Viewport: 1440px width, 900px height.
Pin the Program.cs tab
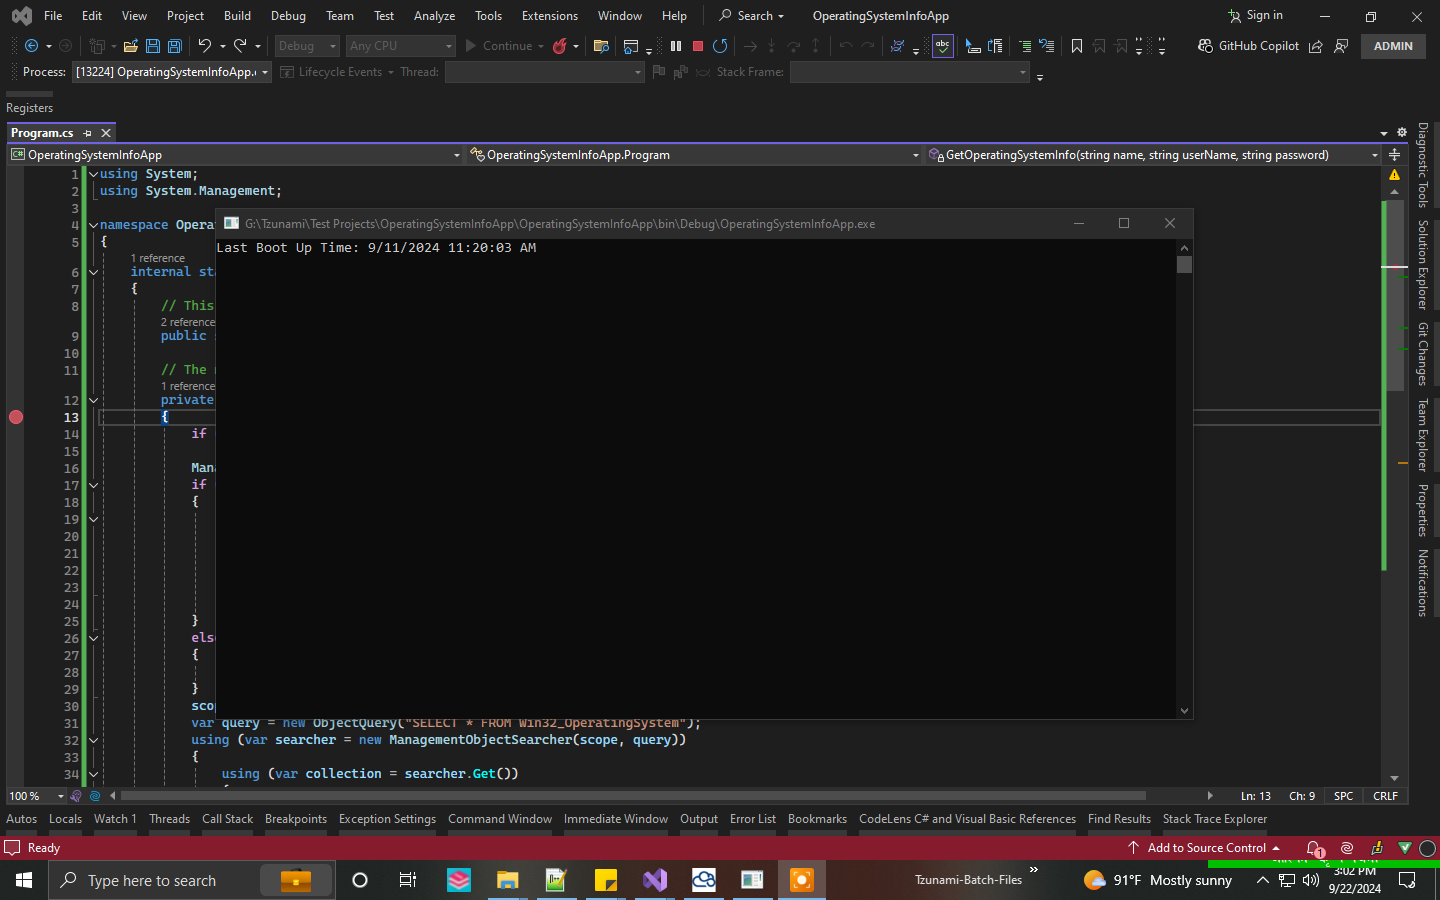[x=88, y=132]
